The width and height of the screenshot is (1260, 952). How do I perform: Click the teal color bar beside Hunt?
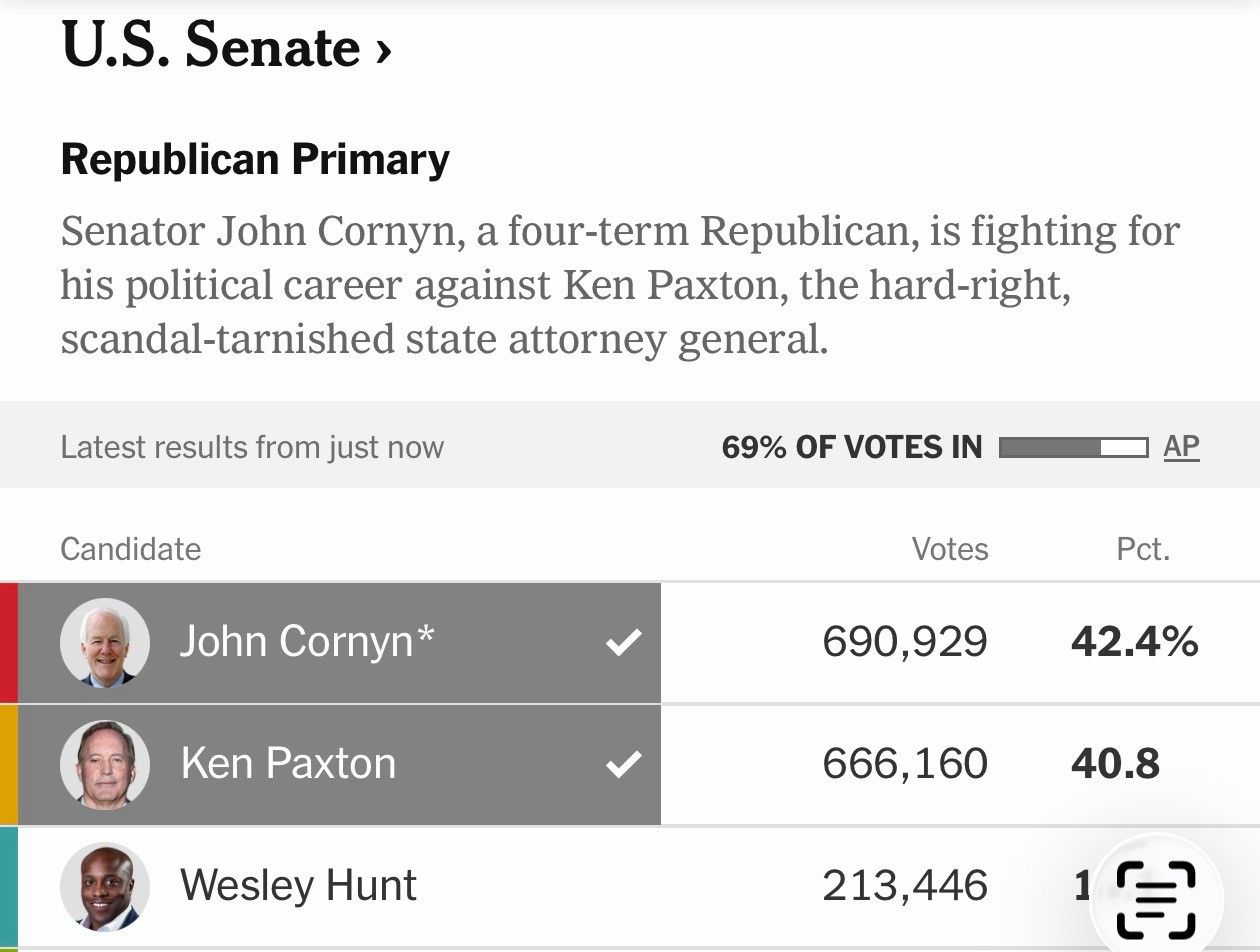click(9, 887)
